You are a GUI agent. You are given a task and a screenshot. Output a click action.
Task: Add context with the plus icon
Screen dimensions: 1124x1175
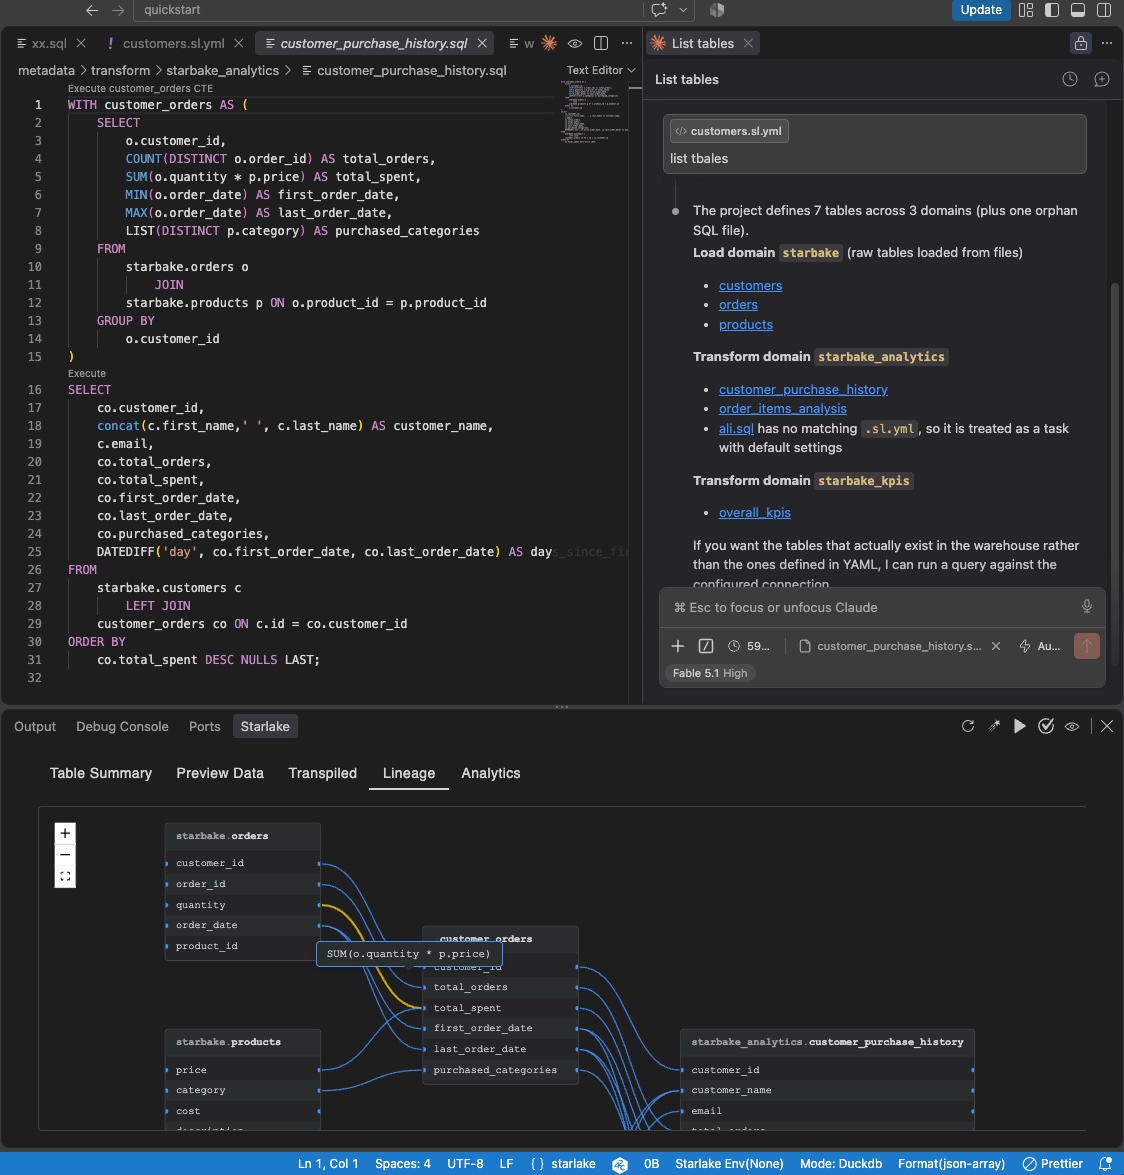[677, 646]
